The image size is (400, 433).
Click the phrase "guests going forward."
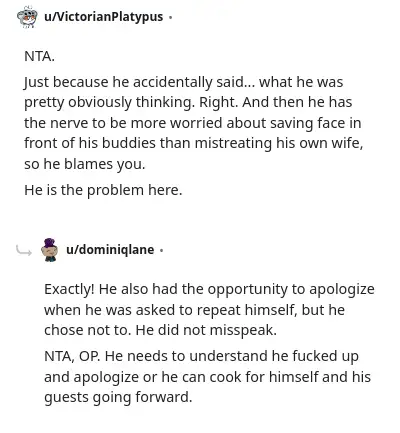click(x=118, y=398)
